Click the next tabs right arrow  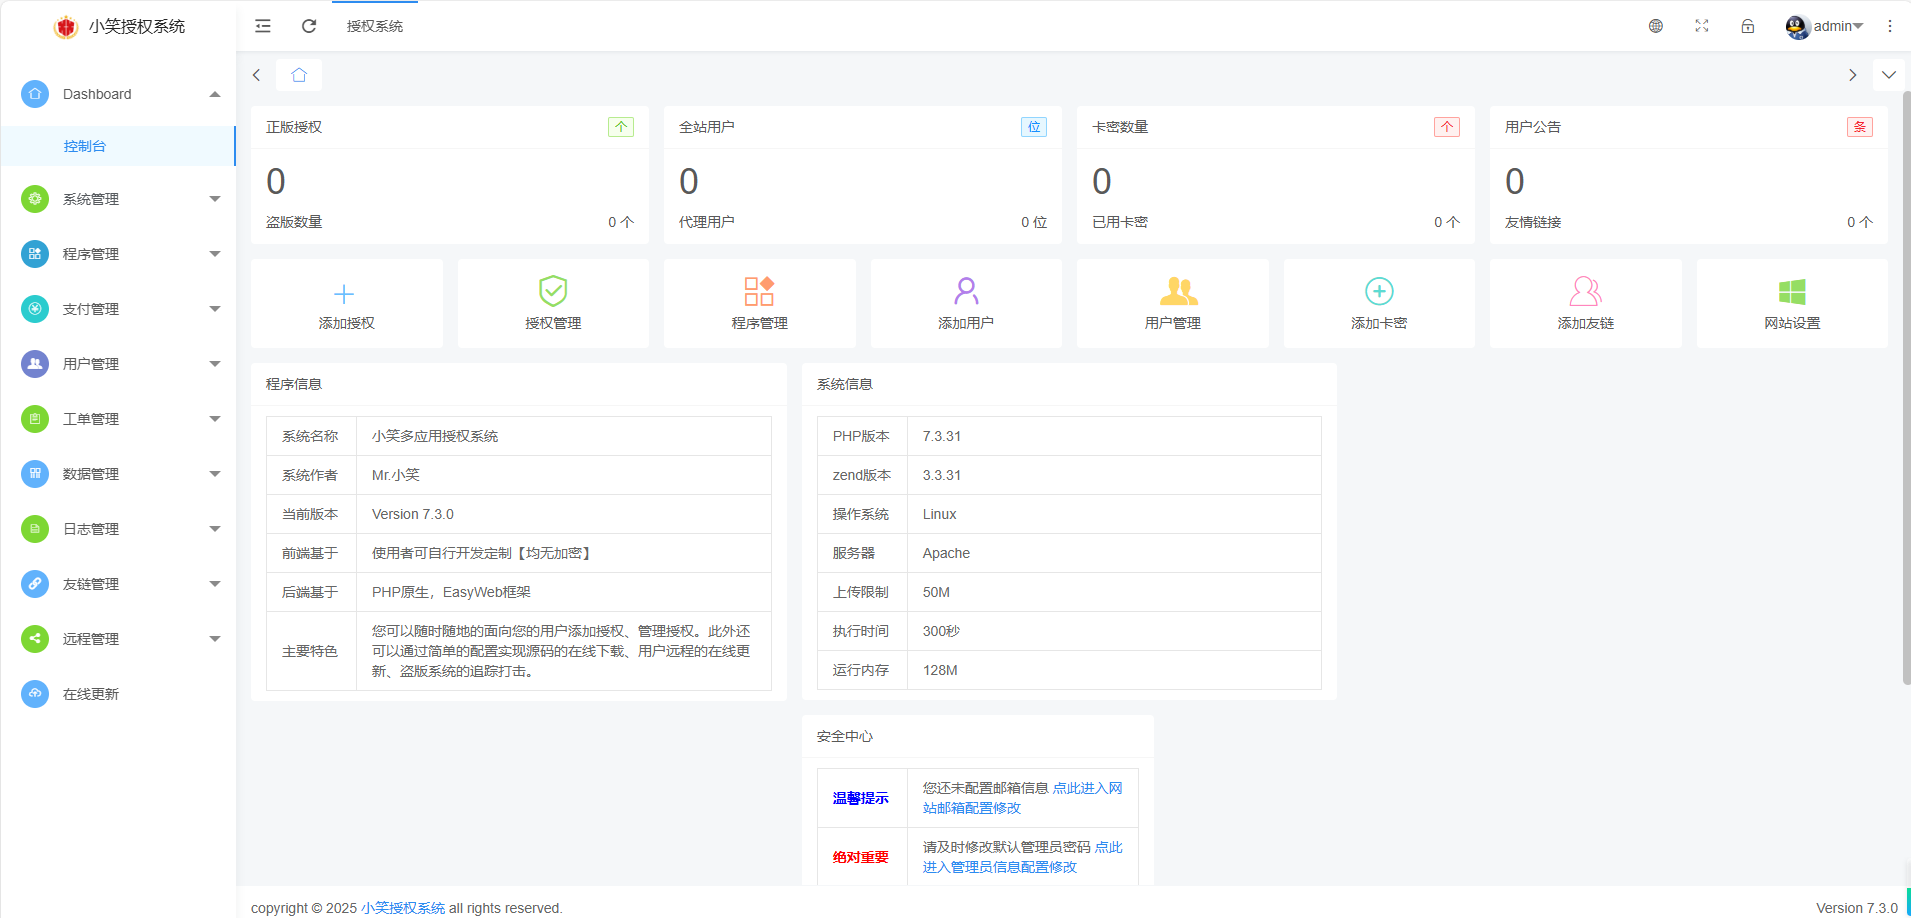[1852, 75]
